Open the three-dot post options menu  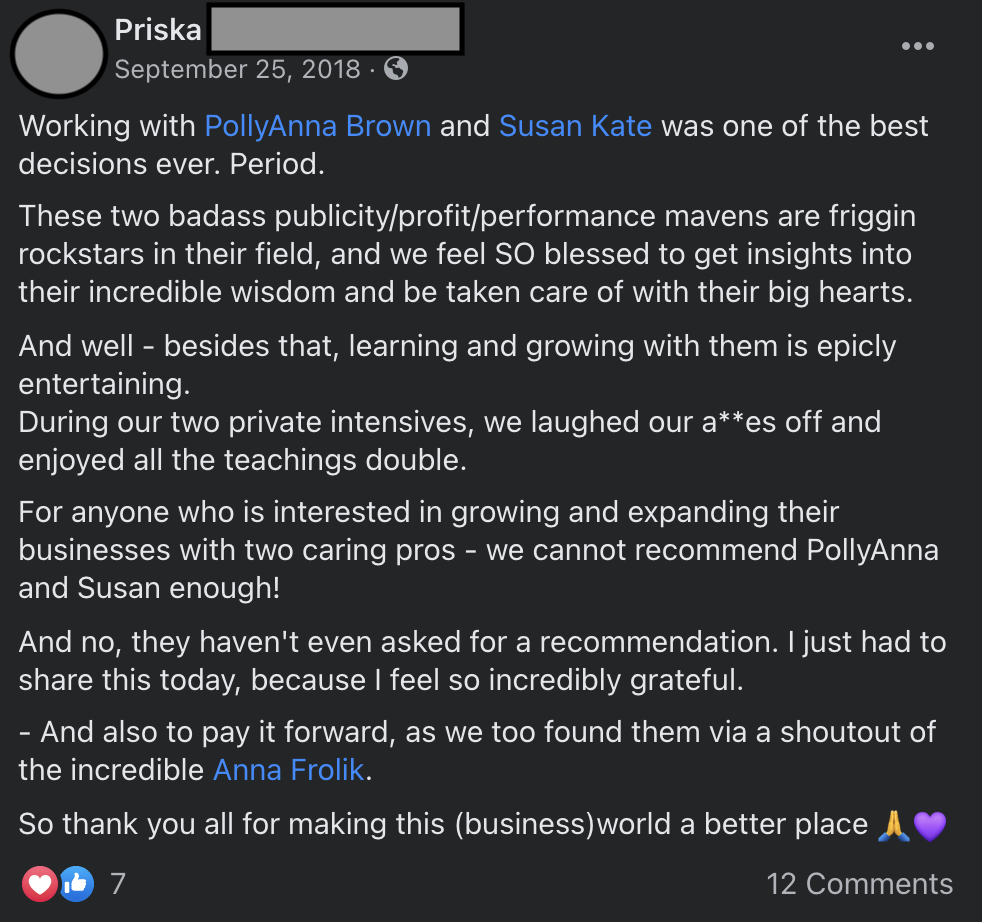point(917,46)
